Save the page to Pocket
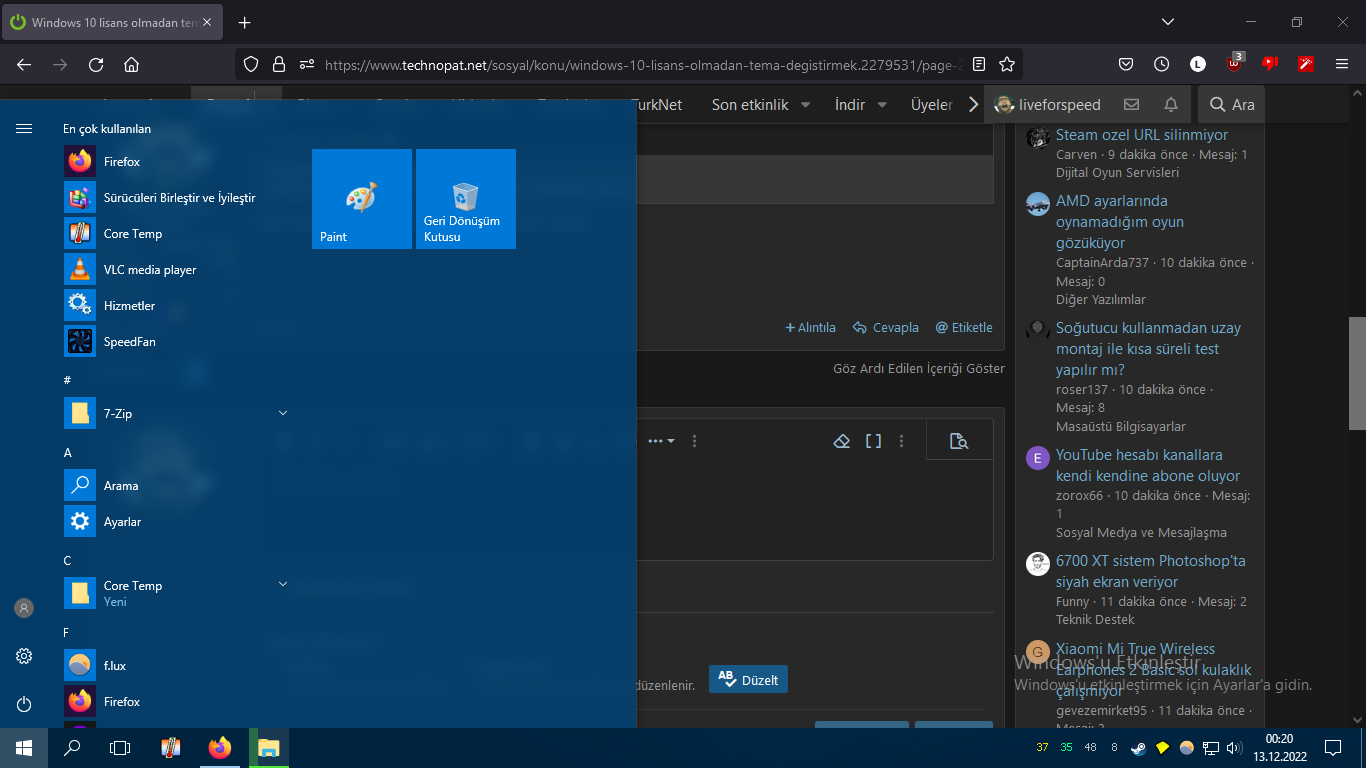Image resolution: width=1366 pixels, height=768 pixels. (1125, 64)
